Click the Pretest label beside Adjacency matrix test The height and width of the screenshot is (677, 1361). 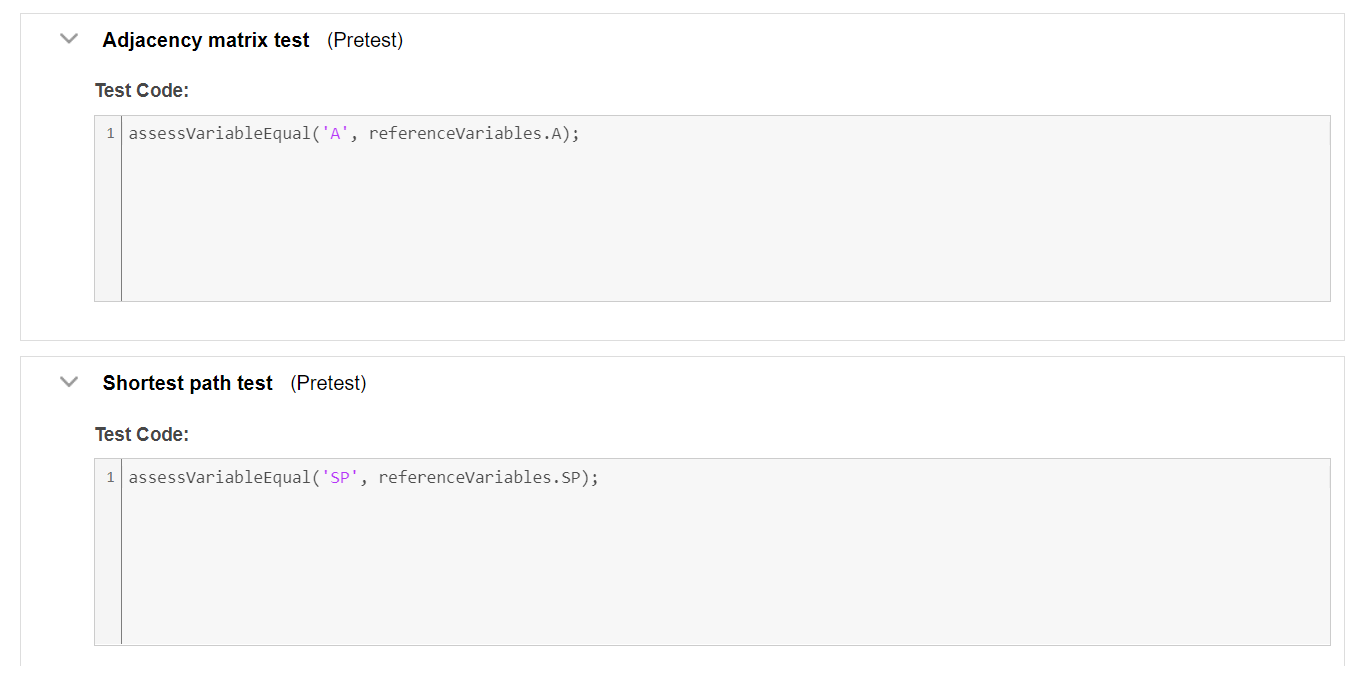(365, 40)
